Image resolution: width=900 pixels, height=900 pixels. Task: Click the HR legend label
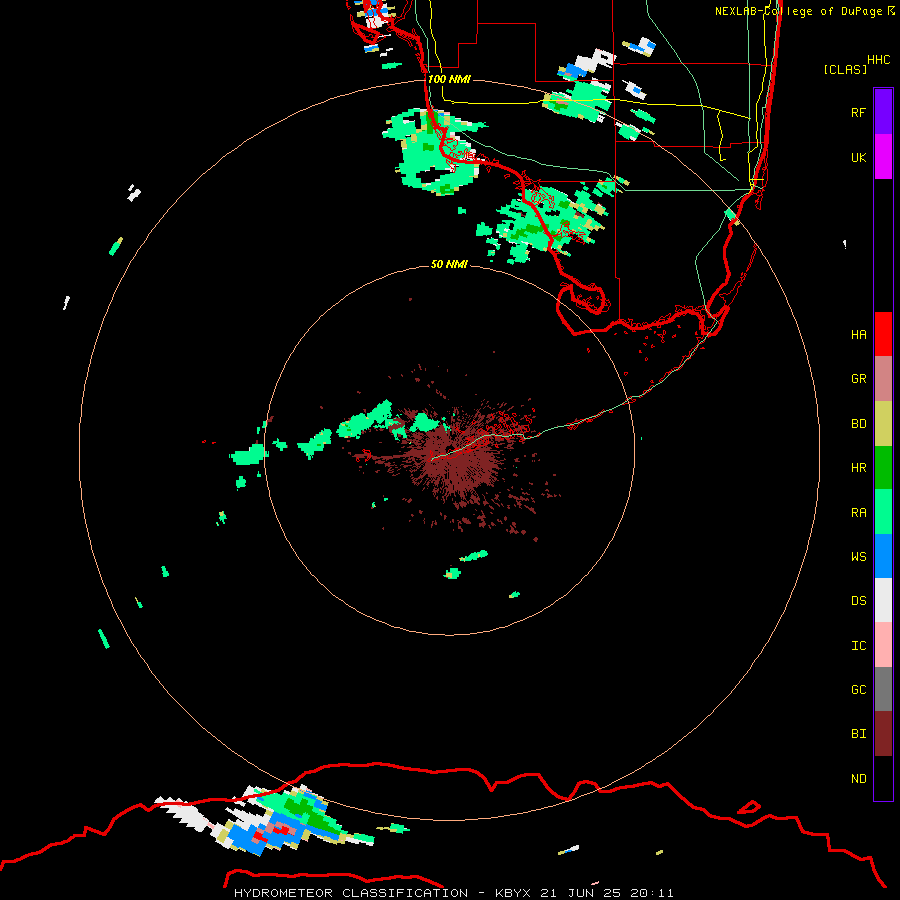pos(858,468)
